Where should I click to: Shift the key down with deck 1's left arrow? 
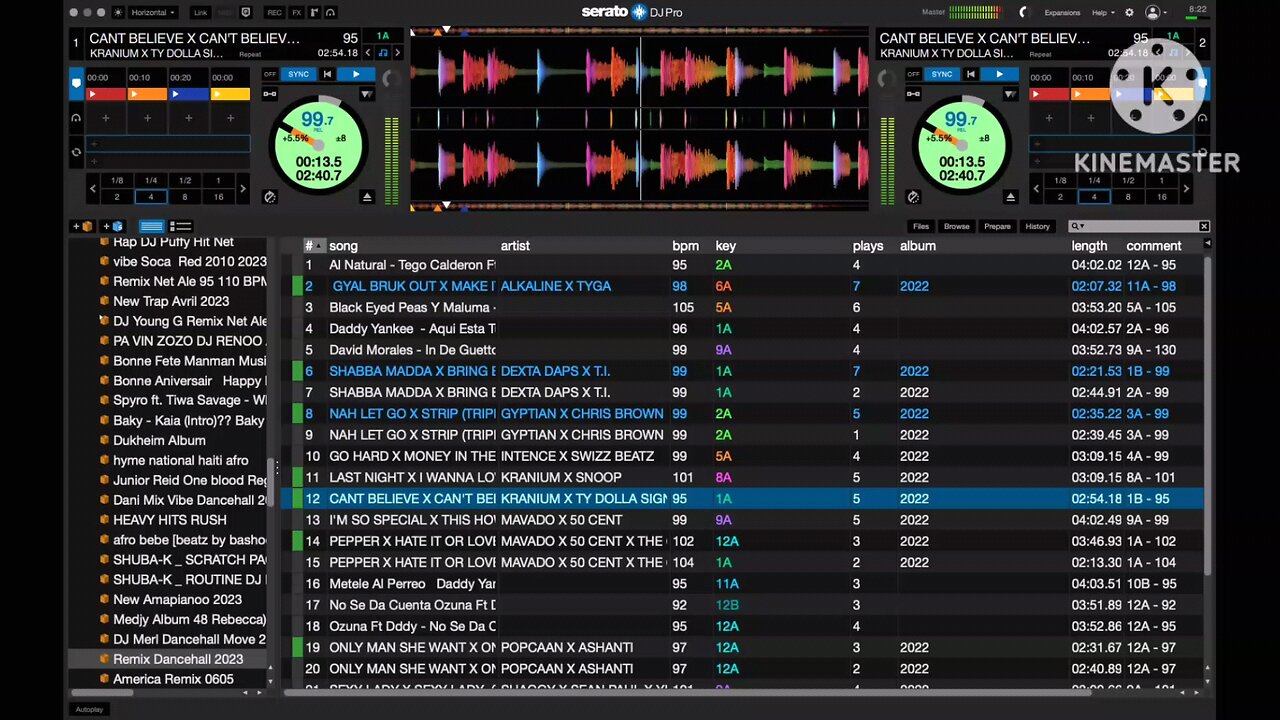coord(369,53)
